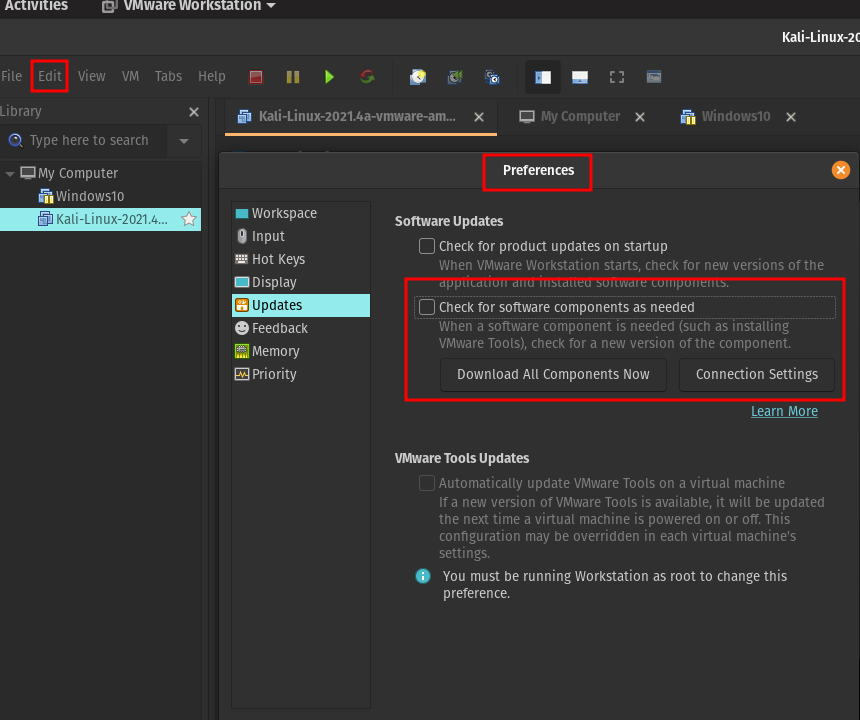Enable Check for product updates on startup

(427, 246)
